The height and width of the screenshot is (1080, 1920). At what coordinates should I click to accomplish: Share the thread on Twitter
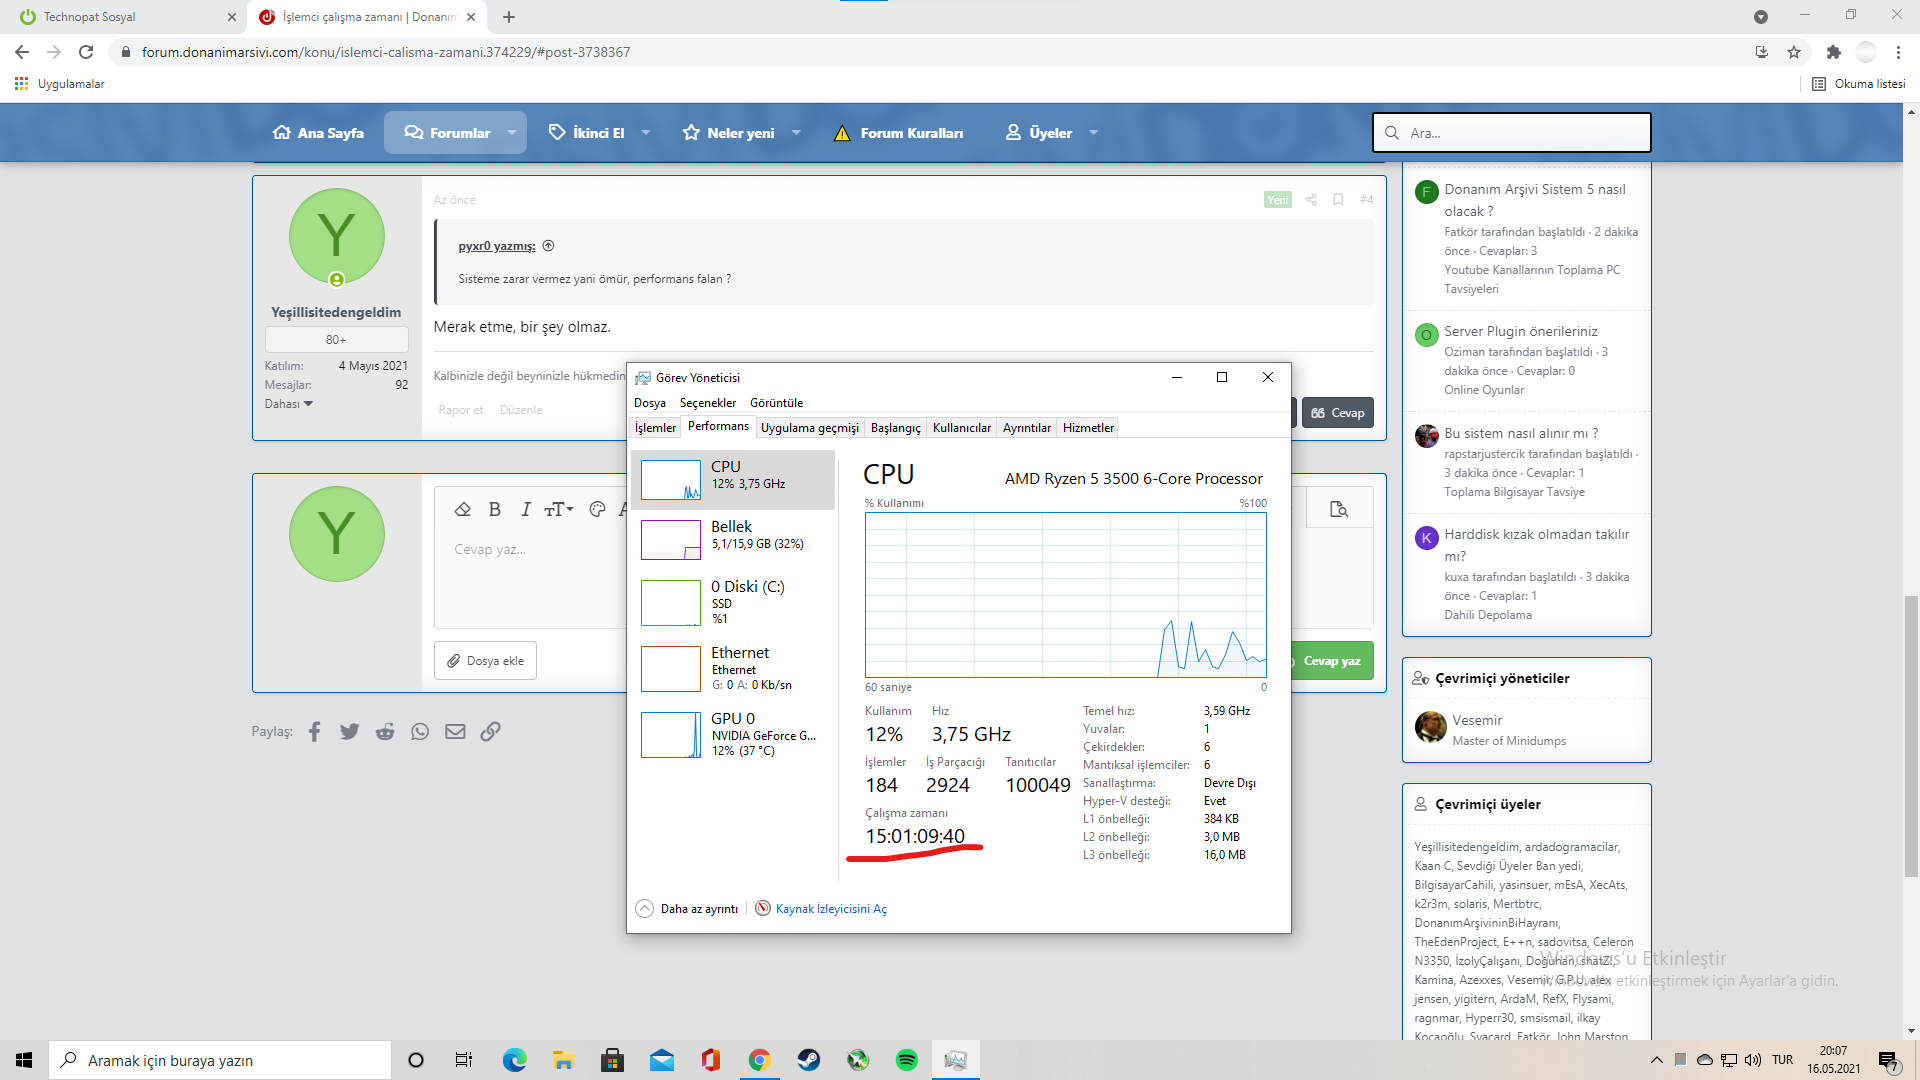click(x=349, y=732)
